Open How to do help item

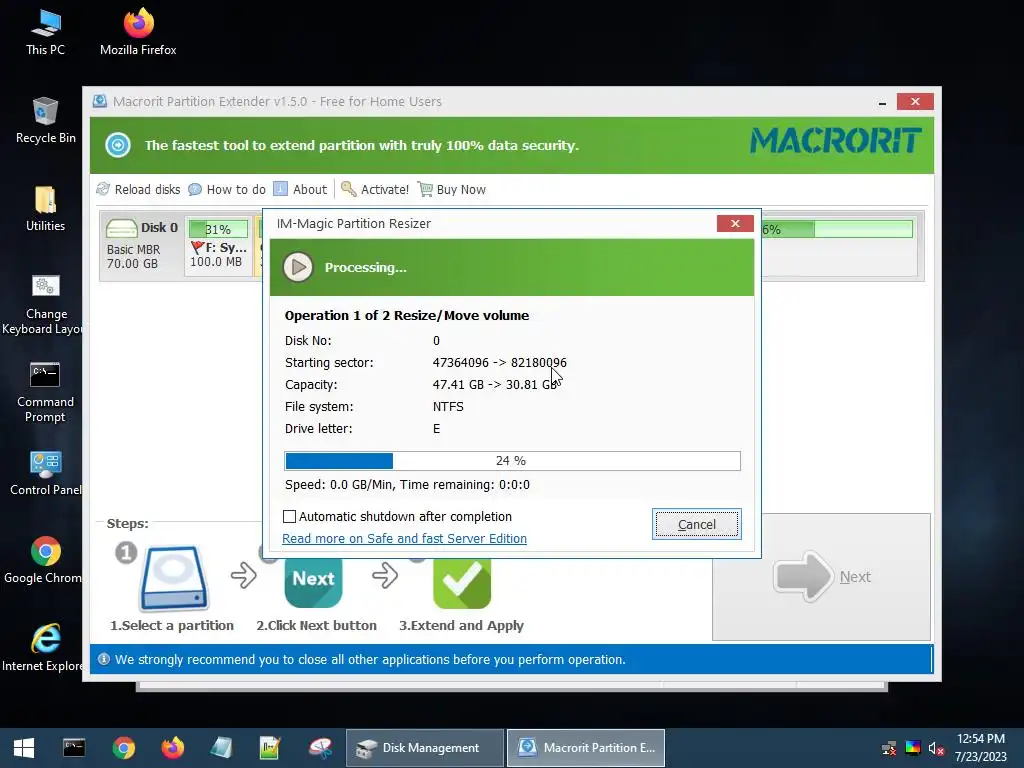pyautogui.click(x=227, y=189)
